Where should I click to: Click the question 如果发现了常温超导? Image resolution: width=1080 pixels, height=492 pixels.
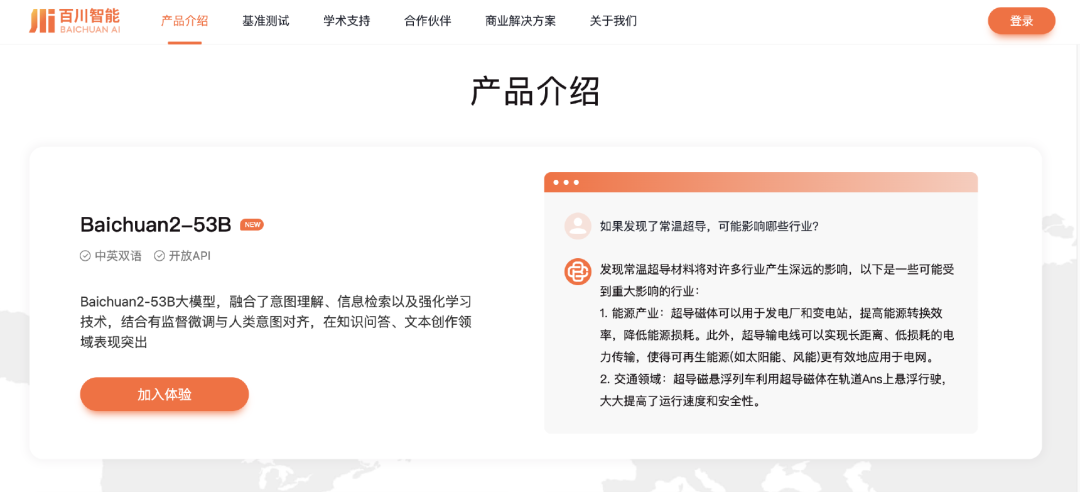pyautogui.click(x=709, y=226)
